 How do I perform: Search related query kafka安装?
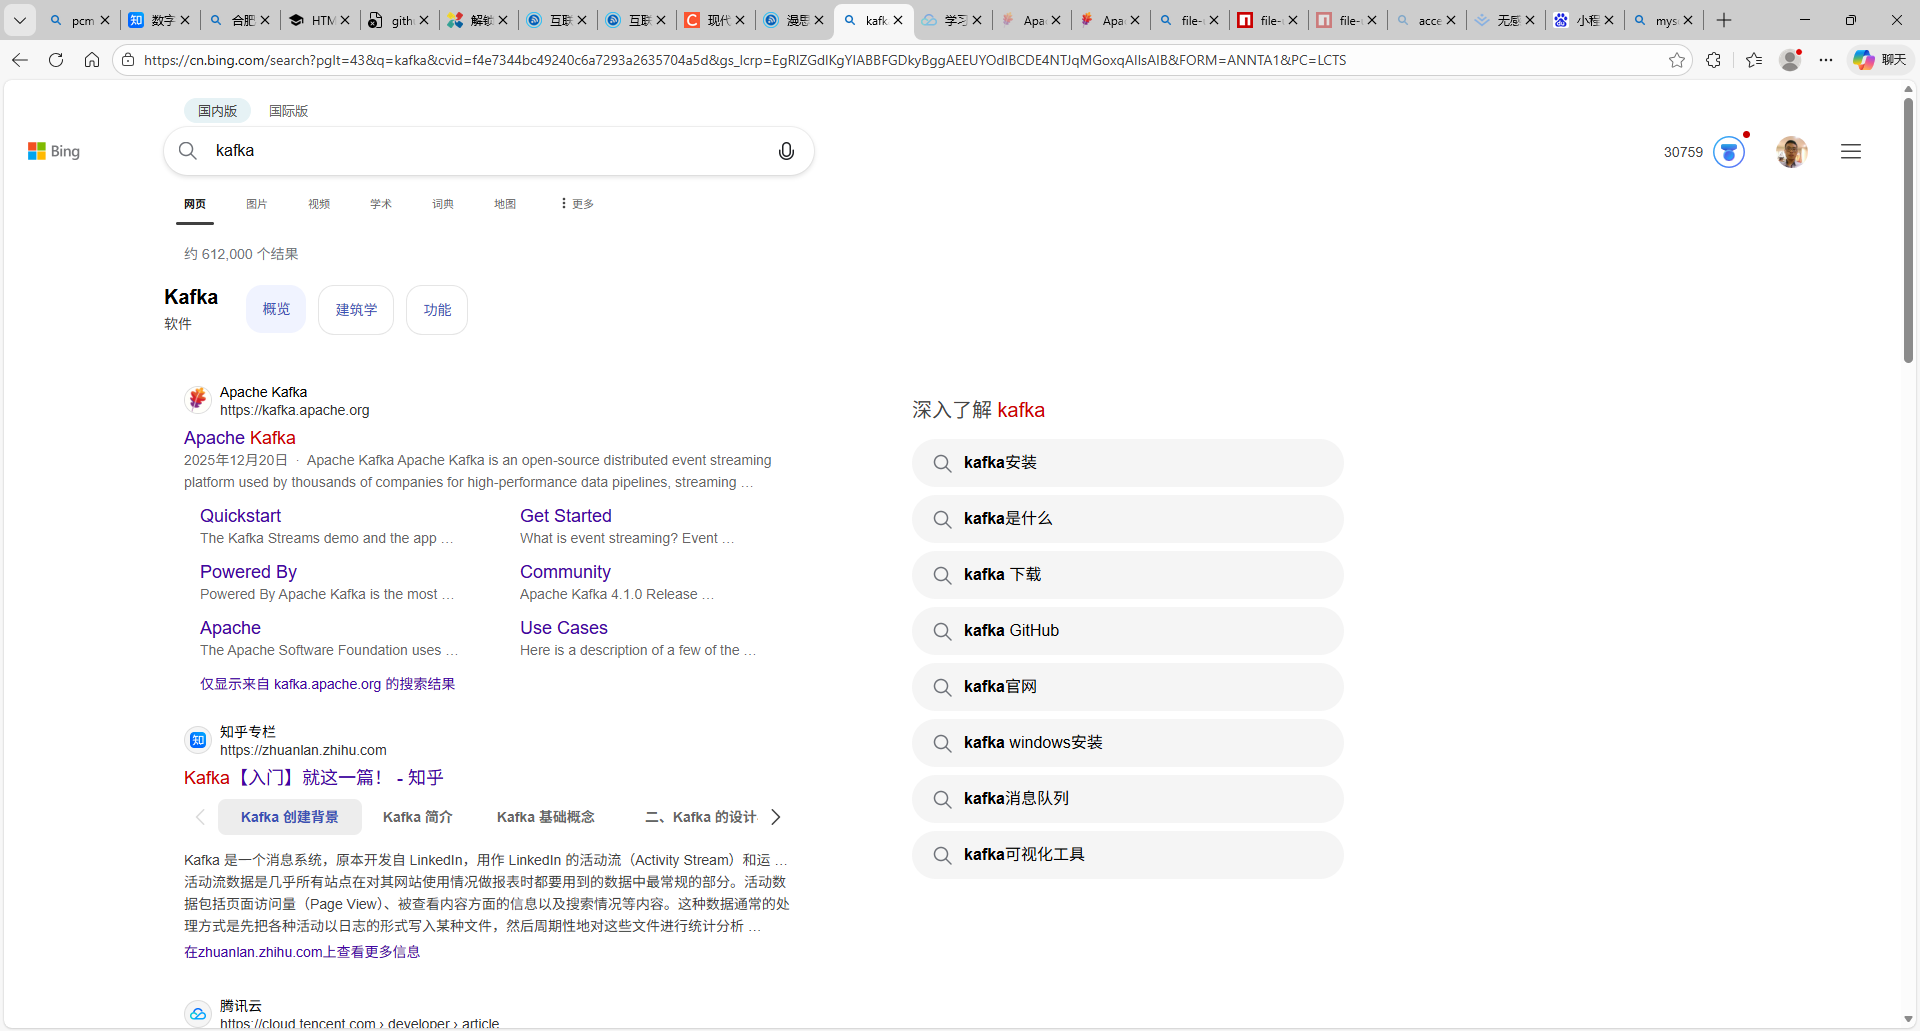coord(1127,463)
